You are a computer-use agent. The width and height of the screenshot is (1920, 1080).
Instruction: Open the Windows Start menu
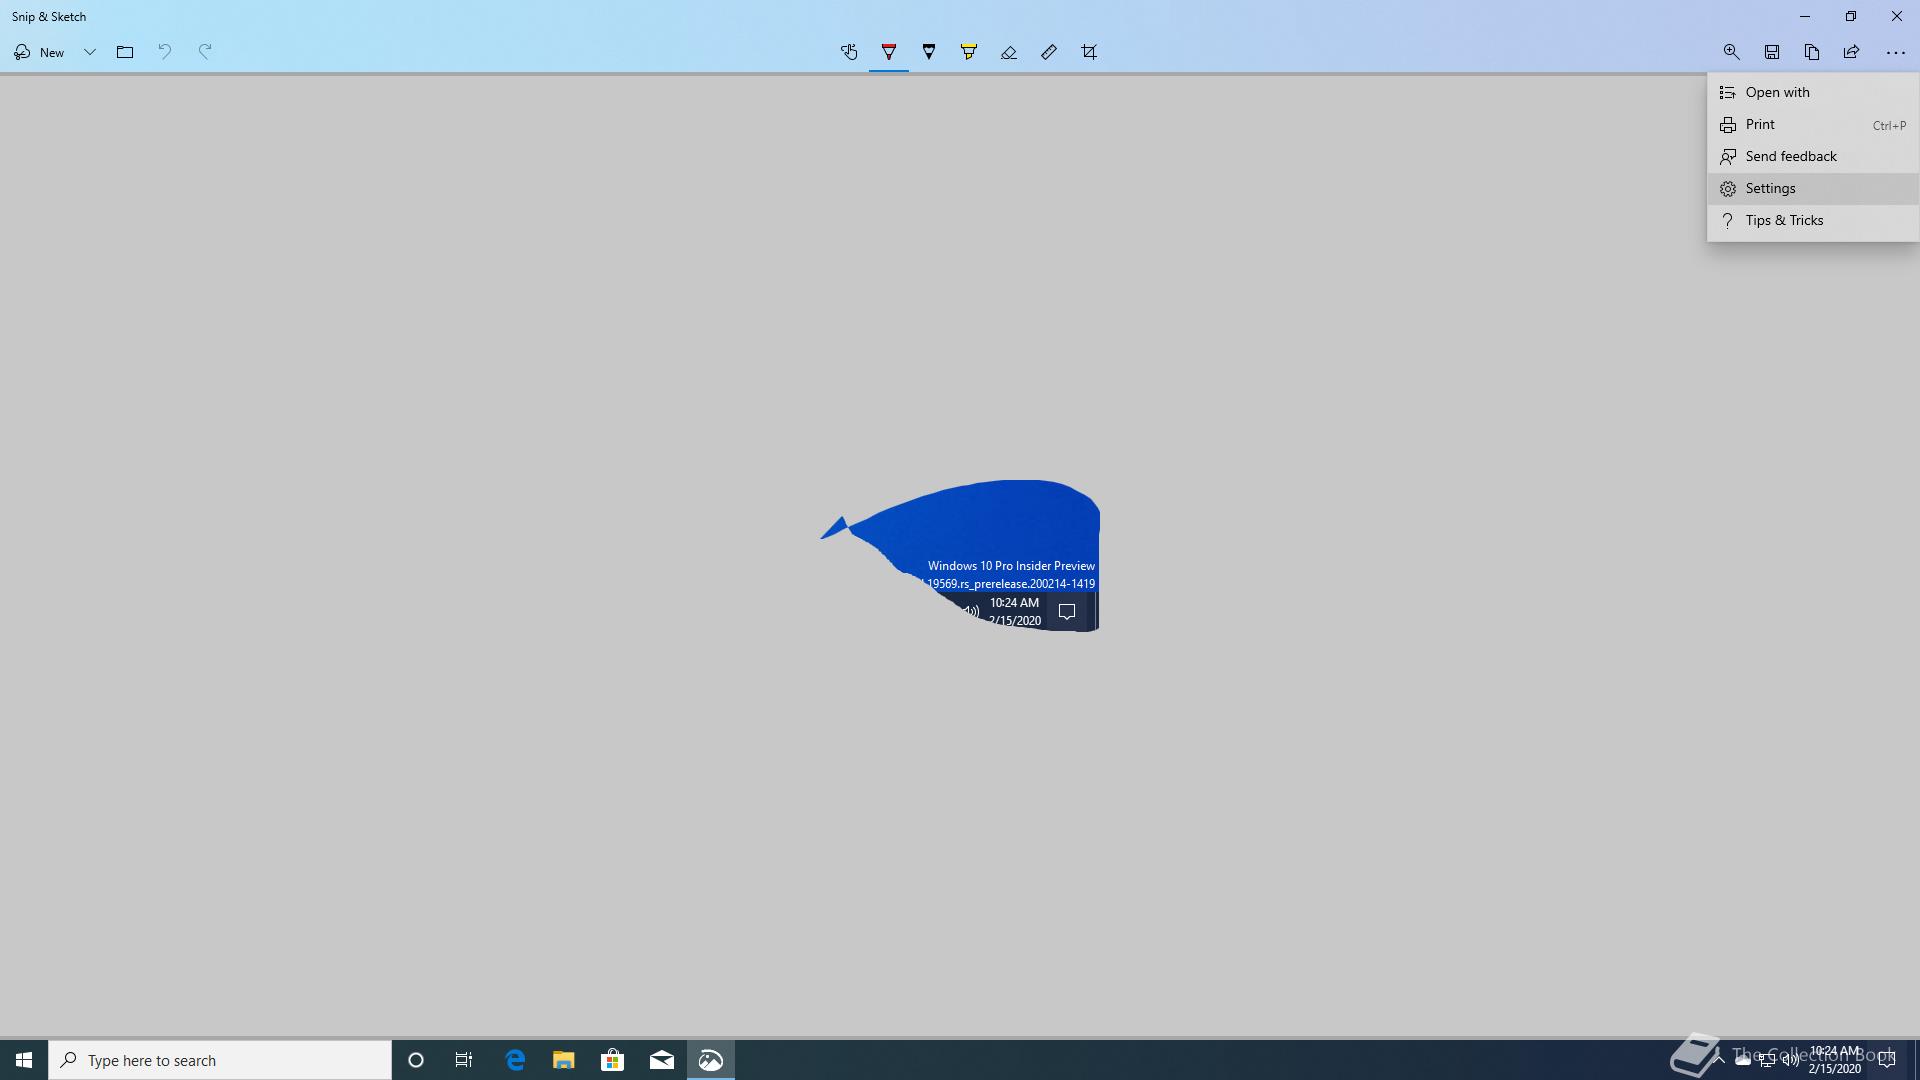[24, 1060]
